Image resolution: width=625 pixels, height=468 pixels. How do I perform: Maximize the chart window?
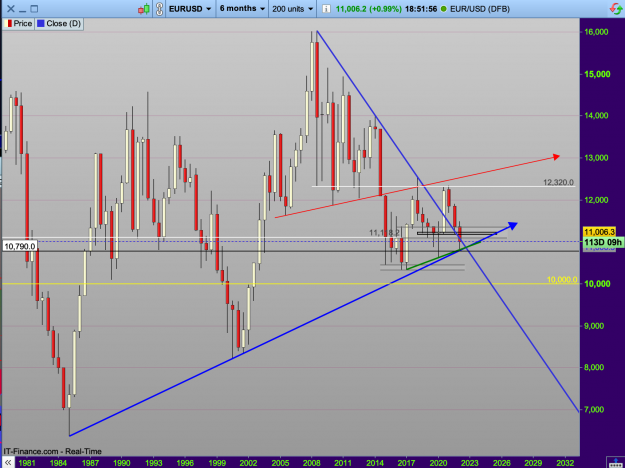coord(34,9)
